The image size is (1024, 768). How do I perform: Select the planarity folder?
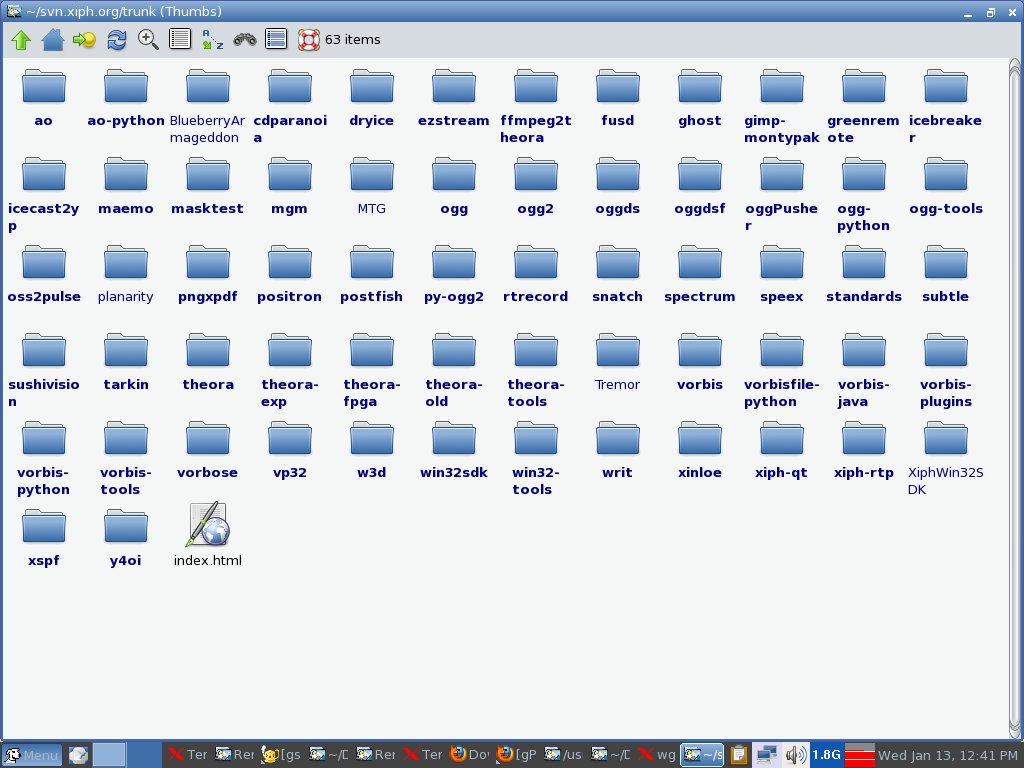[126, 274]
